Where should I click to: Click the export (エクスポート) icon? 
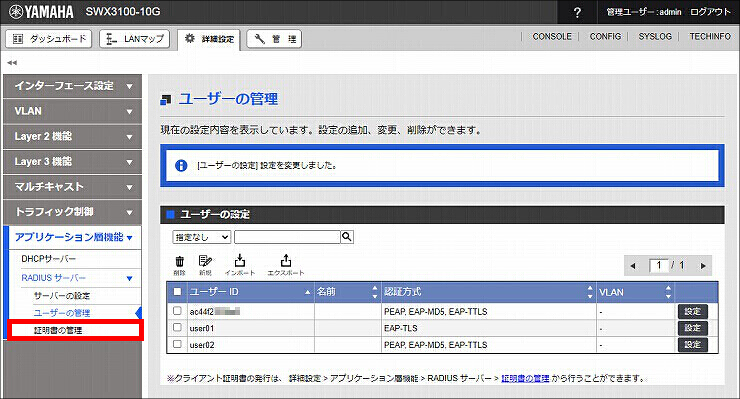tap(286, 265)
